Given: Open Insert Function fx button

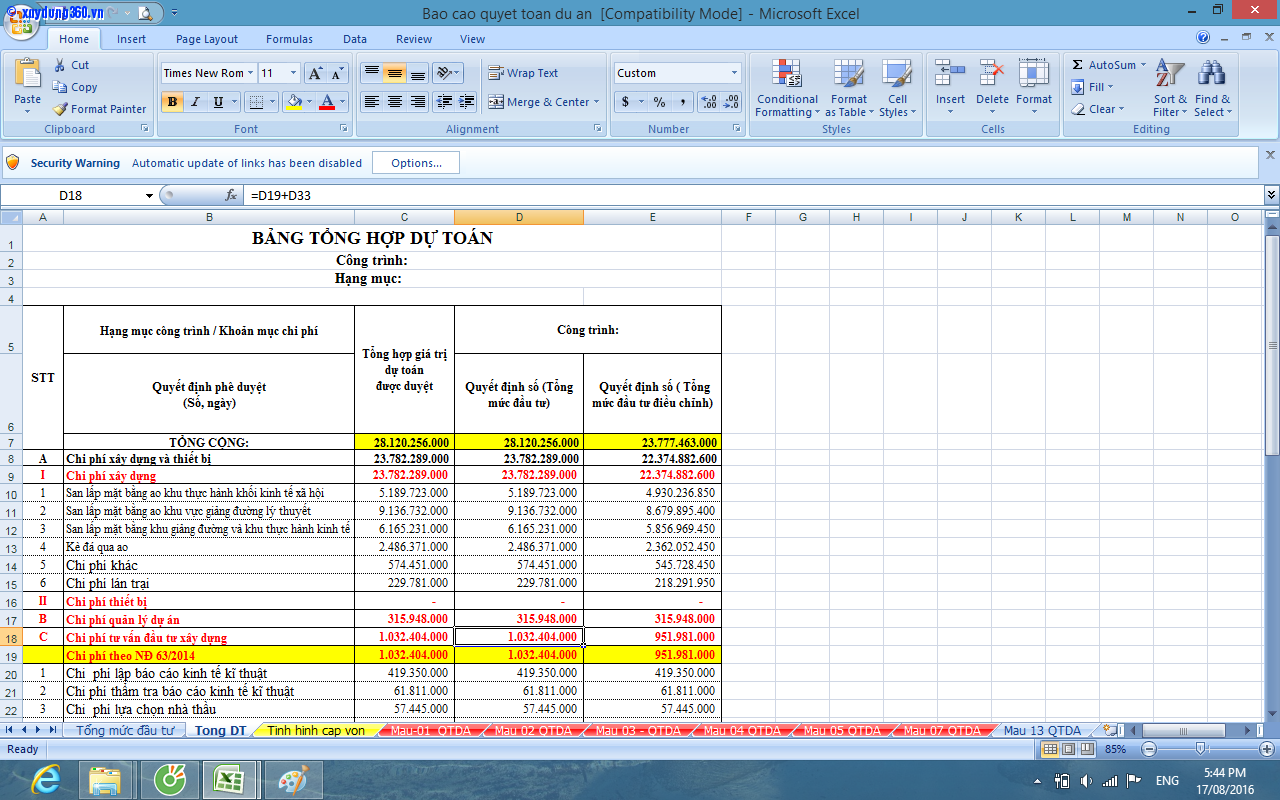Looking at the screenshot, I should pyautogui.click(x=231, y=195).
